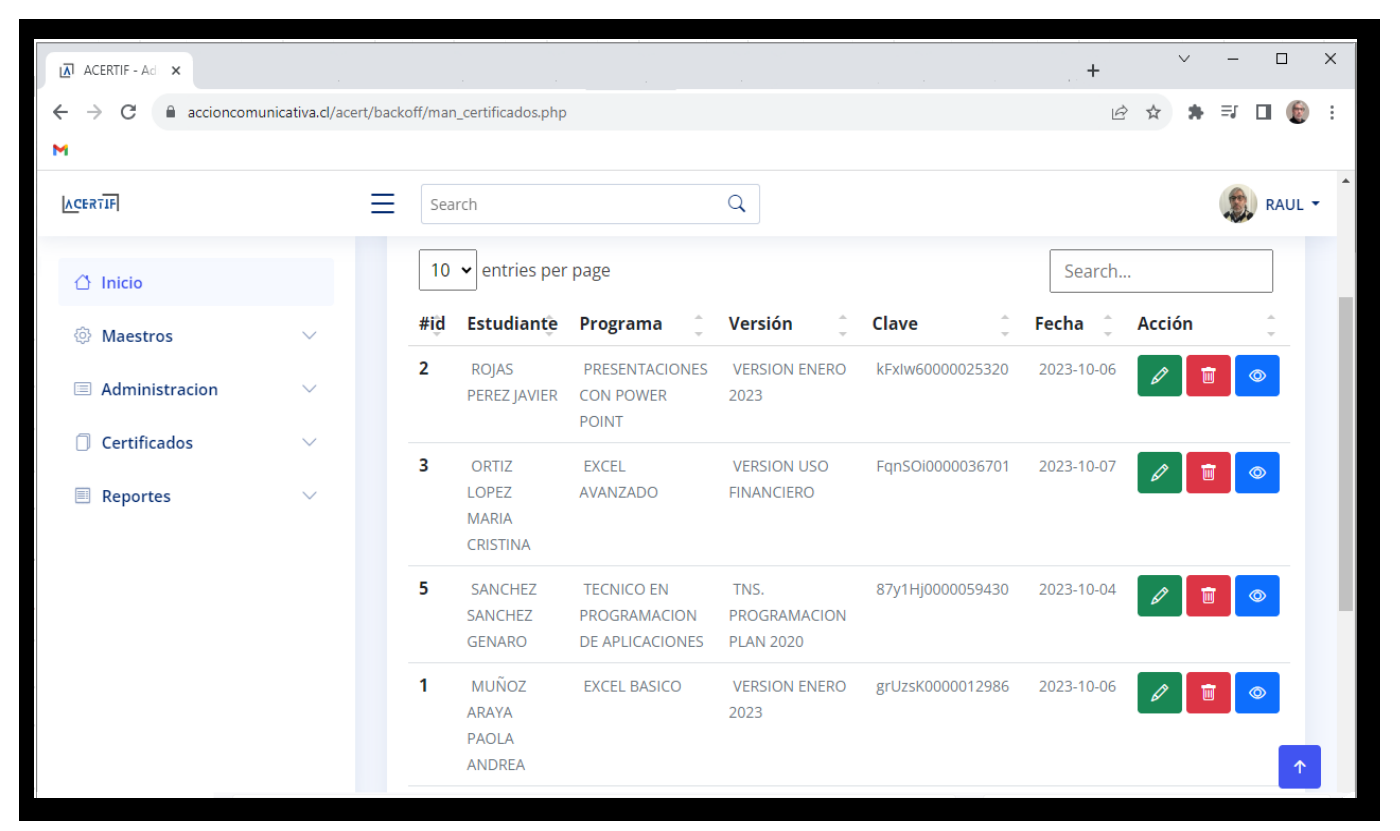
Task: View details for SANCHEZ SANCHEZ GENARO
Action: [x=1257, y=595]
